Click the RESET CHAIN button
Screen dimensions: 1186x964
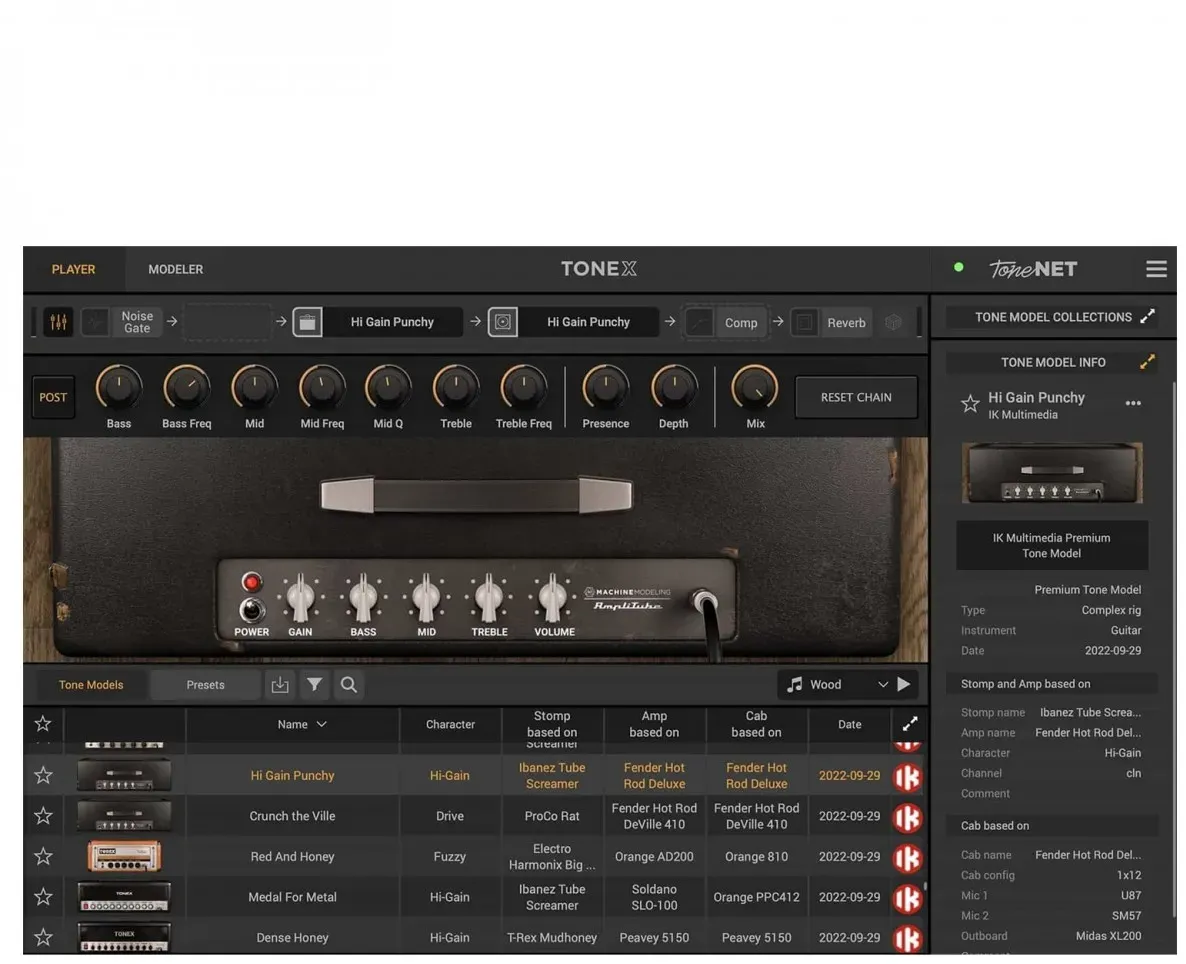pos(855,397)
